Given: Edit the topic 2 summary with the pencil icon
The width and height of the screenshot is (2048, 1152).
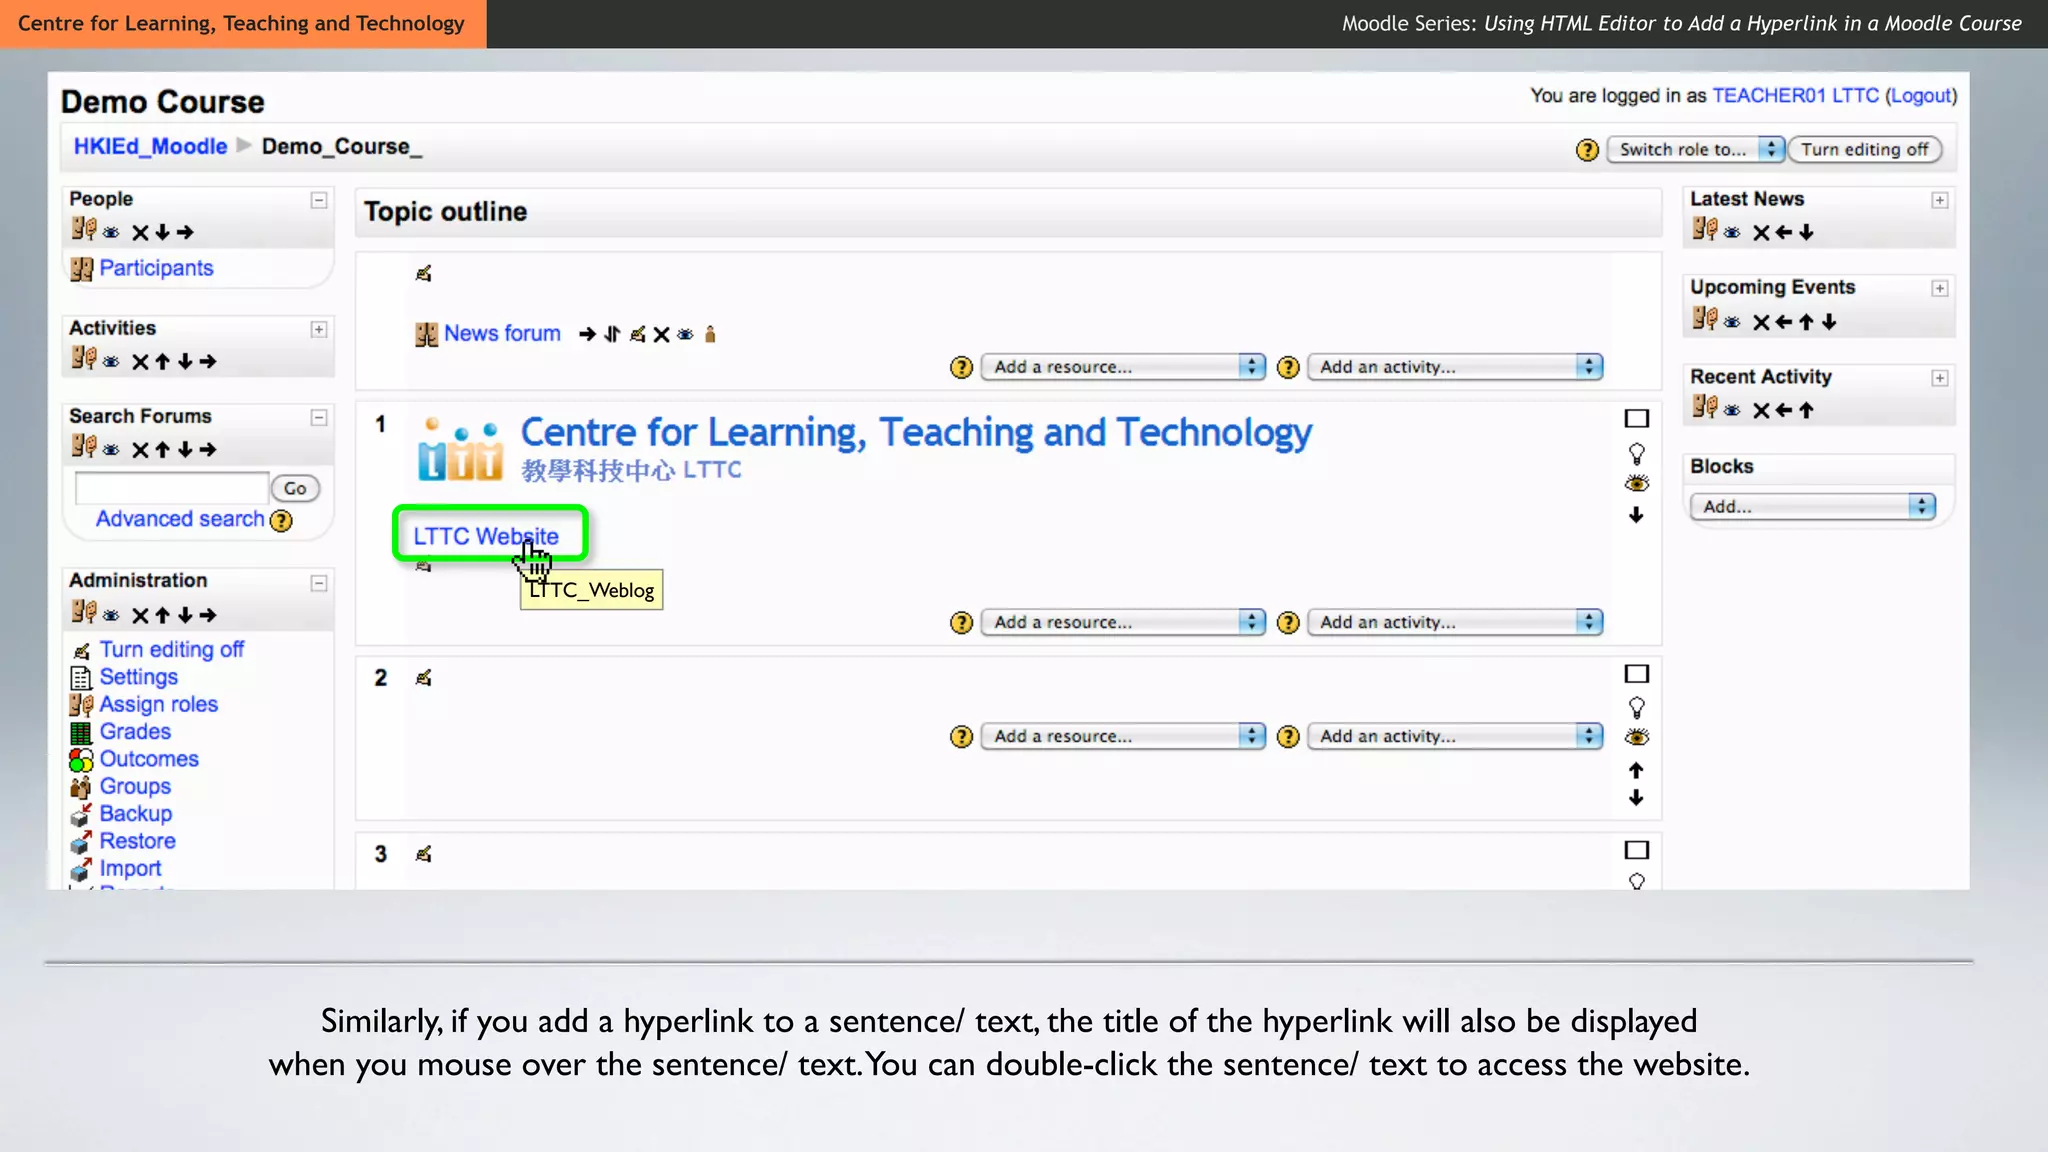Looking at the screenshot, I should pyautogui.click(x=424, y=678).
